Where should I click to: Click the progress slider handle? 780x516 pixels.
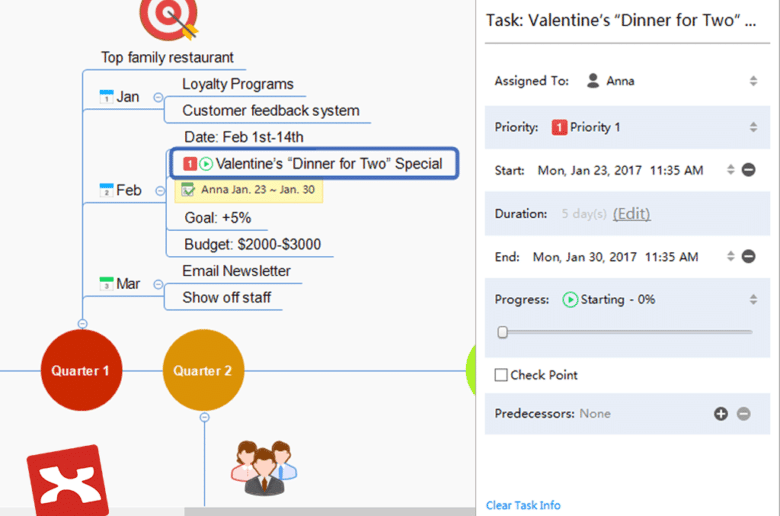point(502,332)
